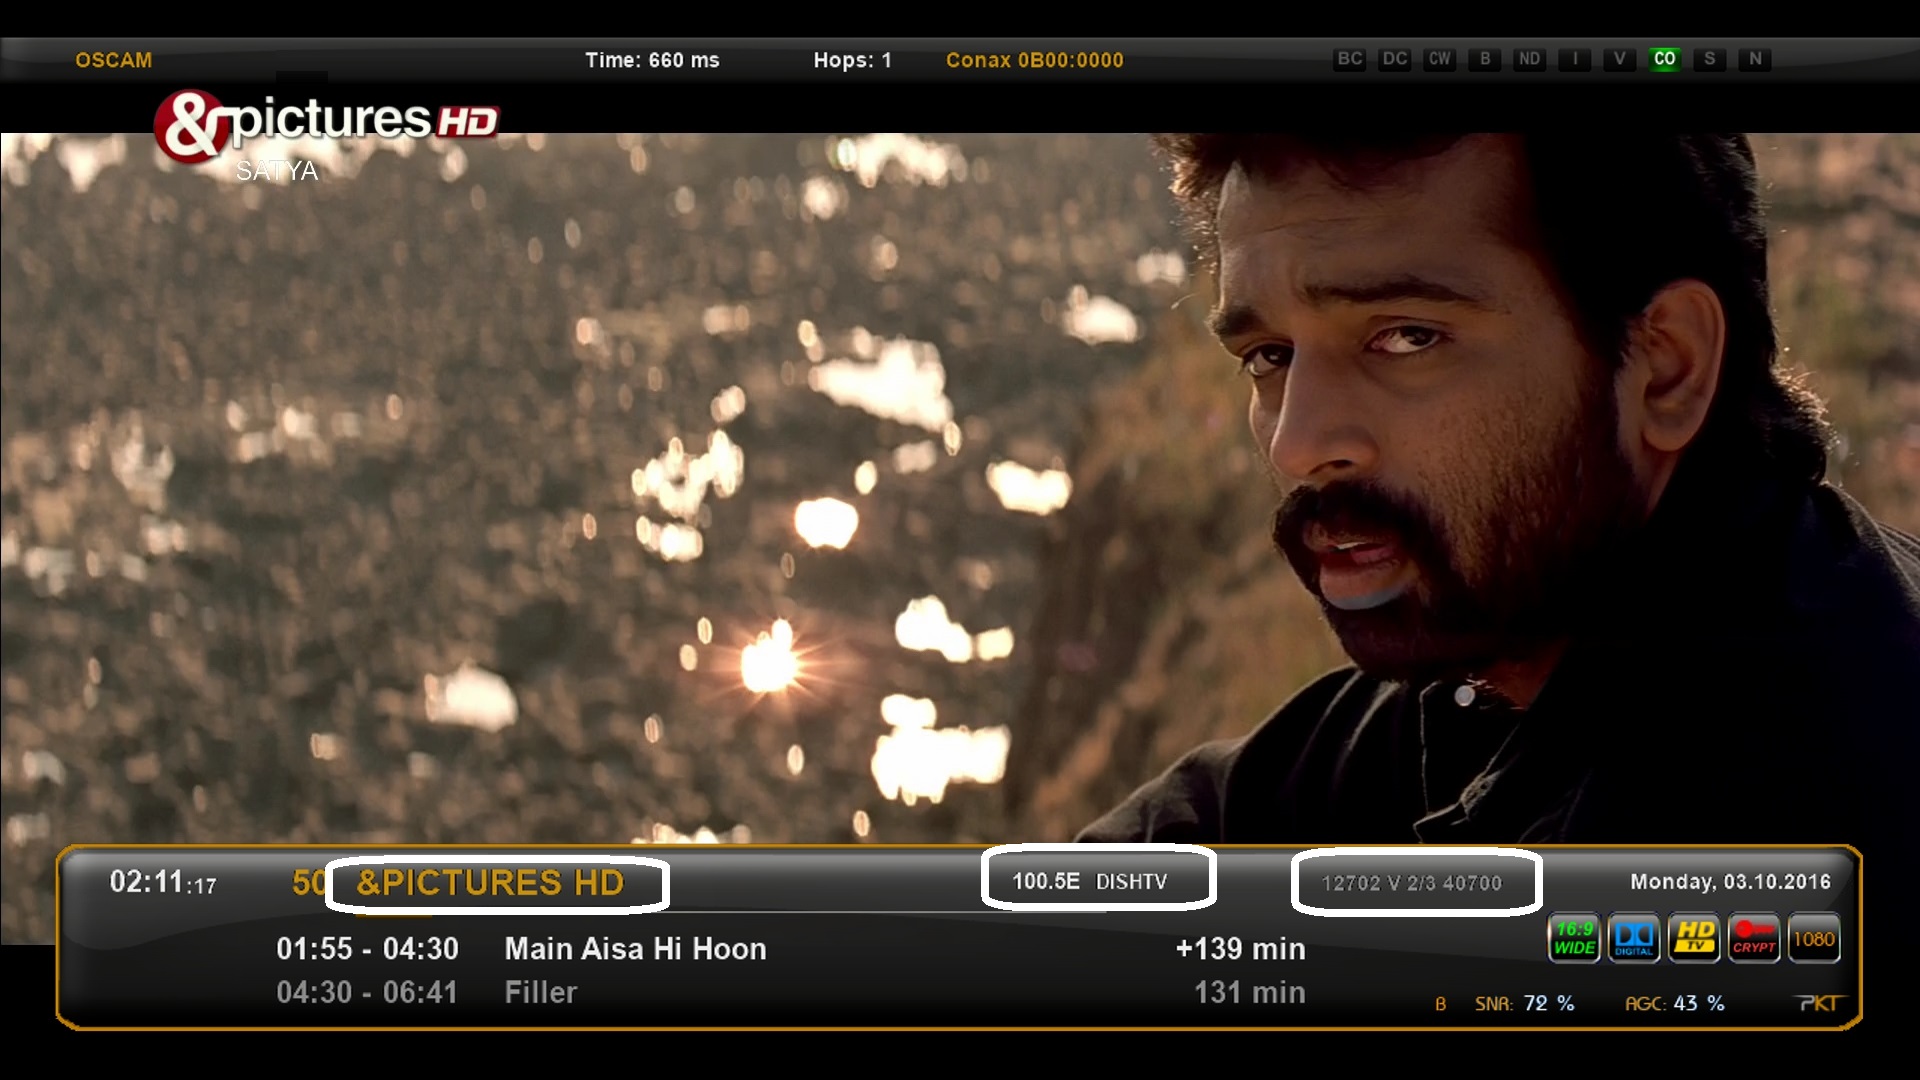
Task: Click the PKT logo in infobar
Action: [x=1819, y=1003]
